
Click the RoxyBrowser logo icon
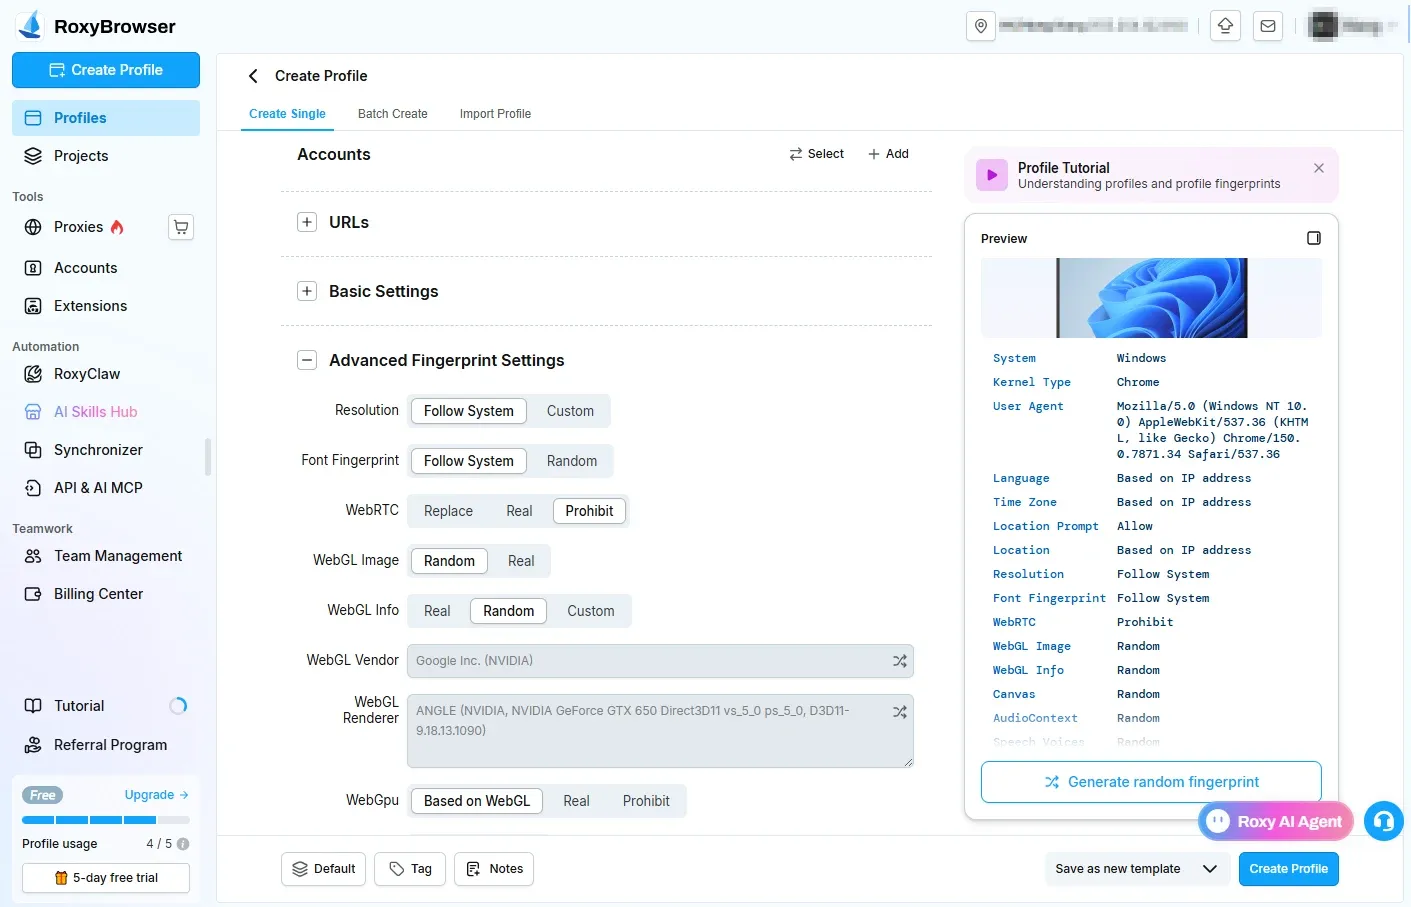30,25
